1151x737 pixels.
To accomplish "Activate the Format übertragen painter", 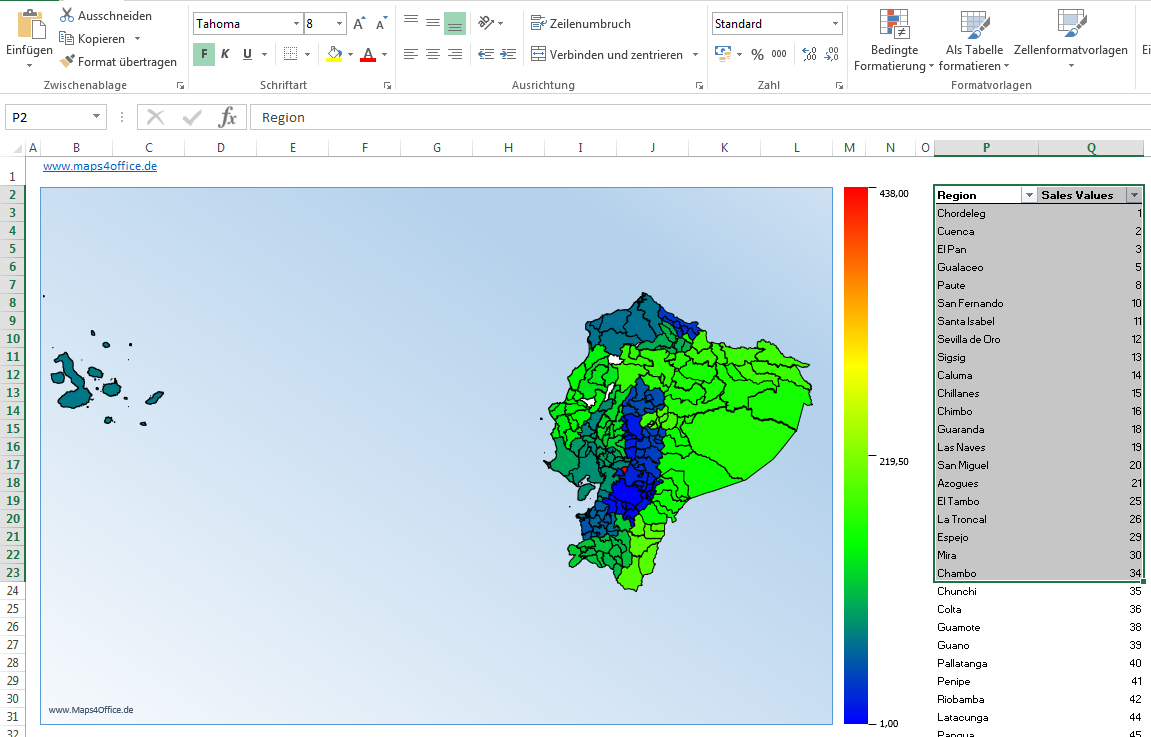I will 117,62.
